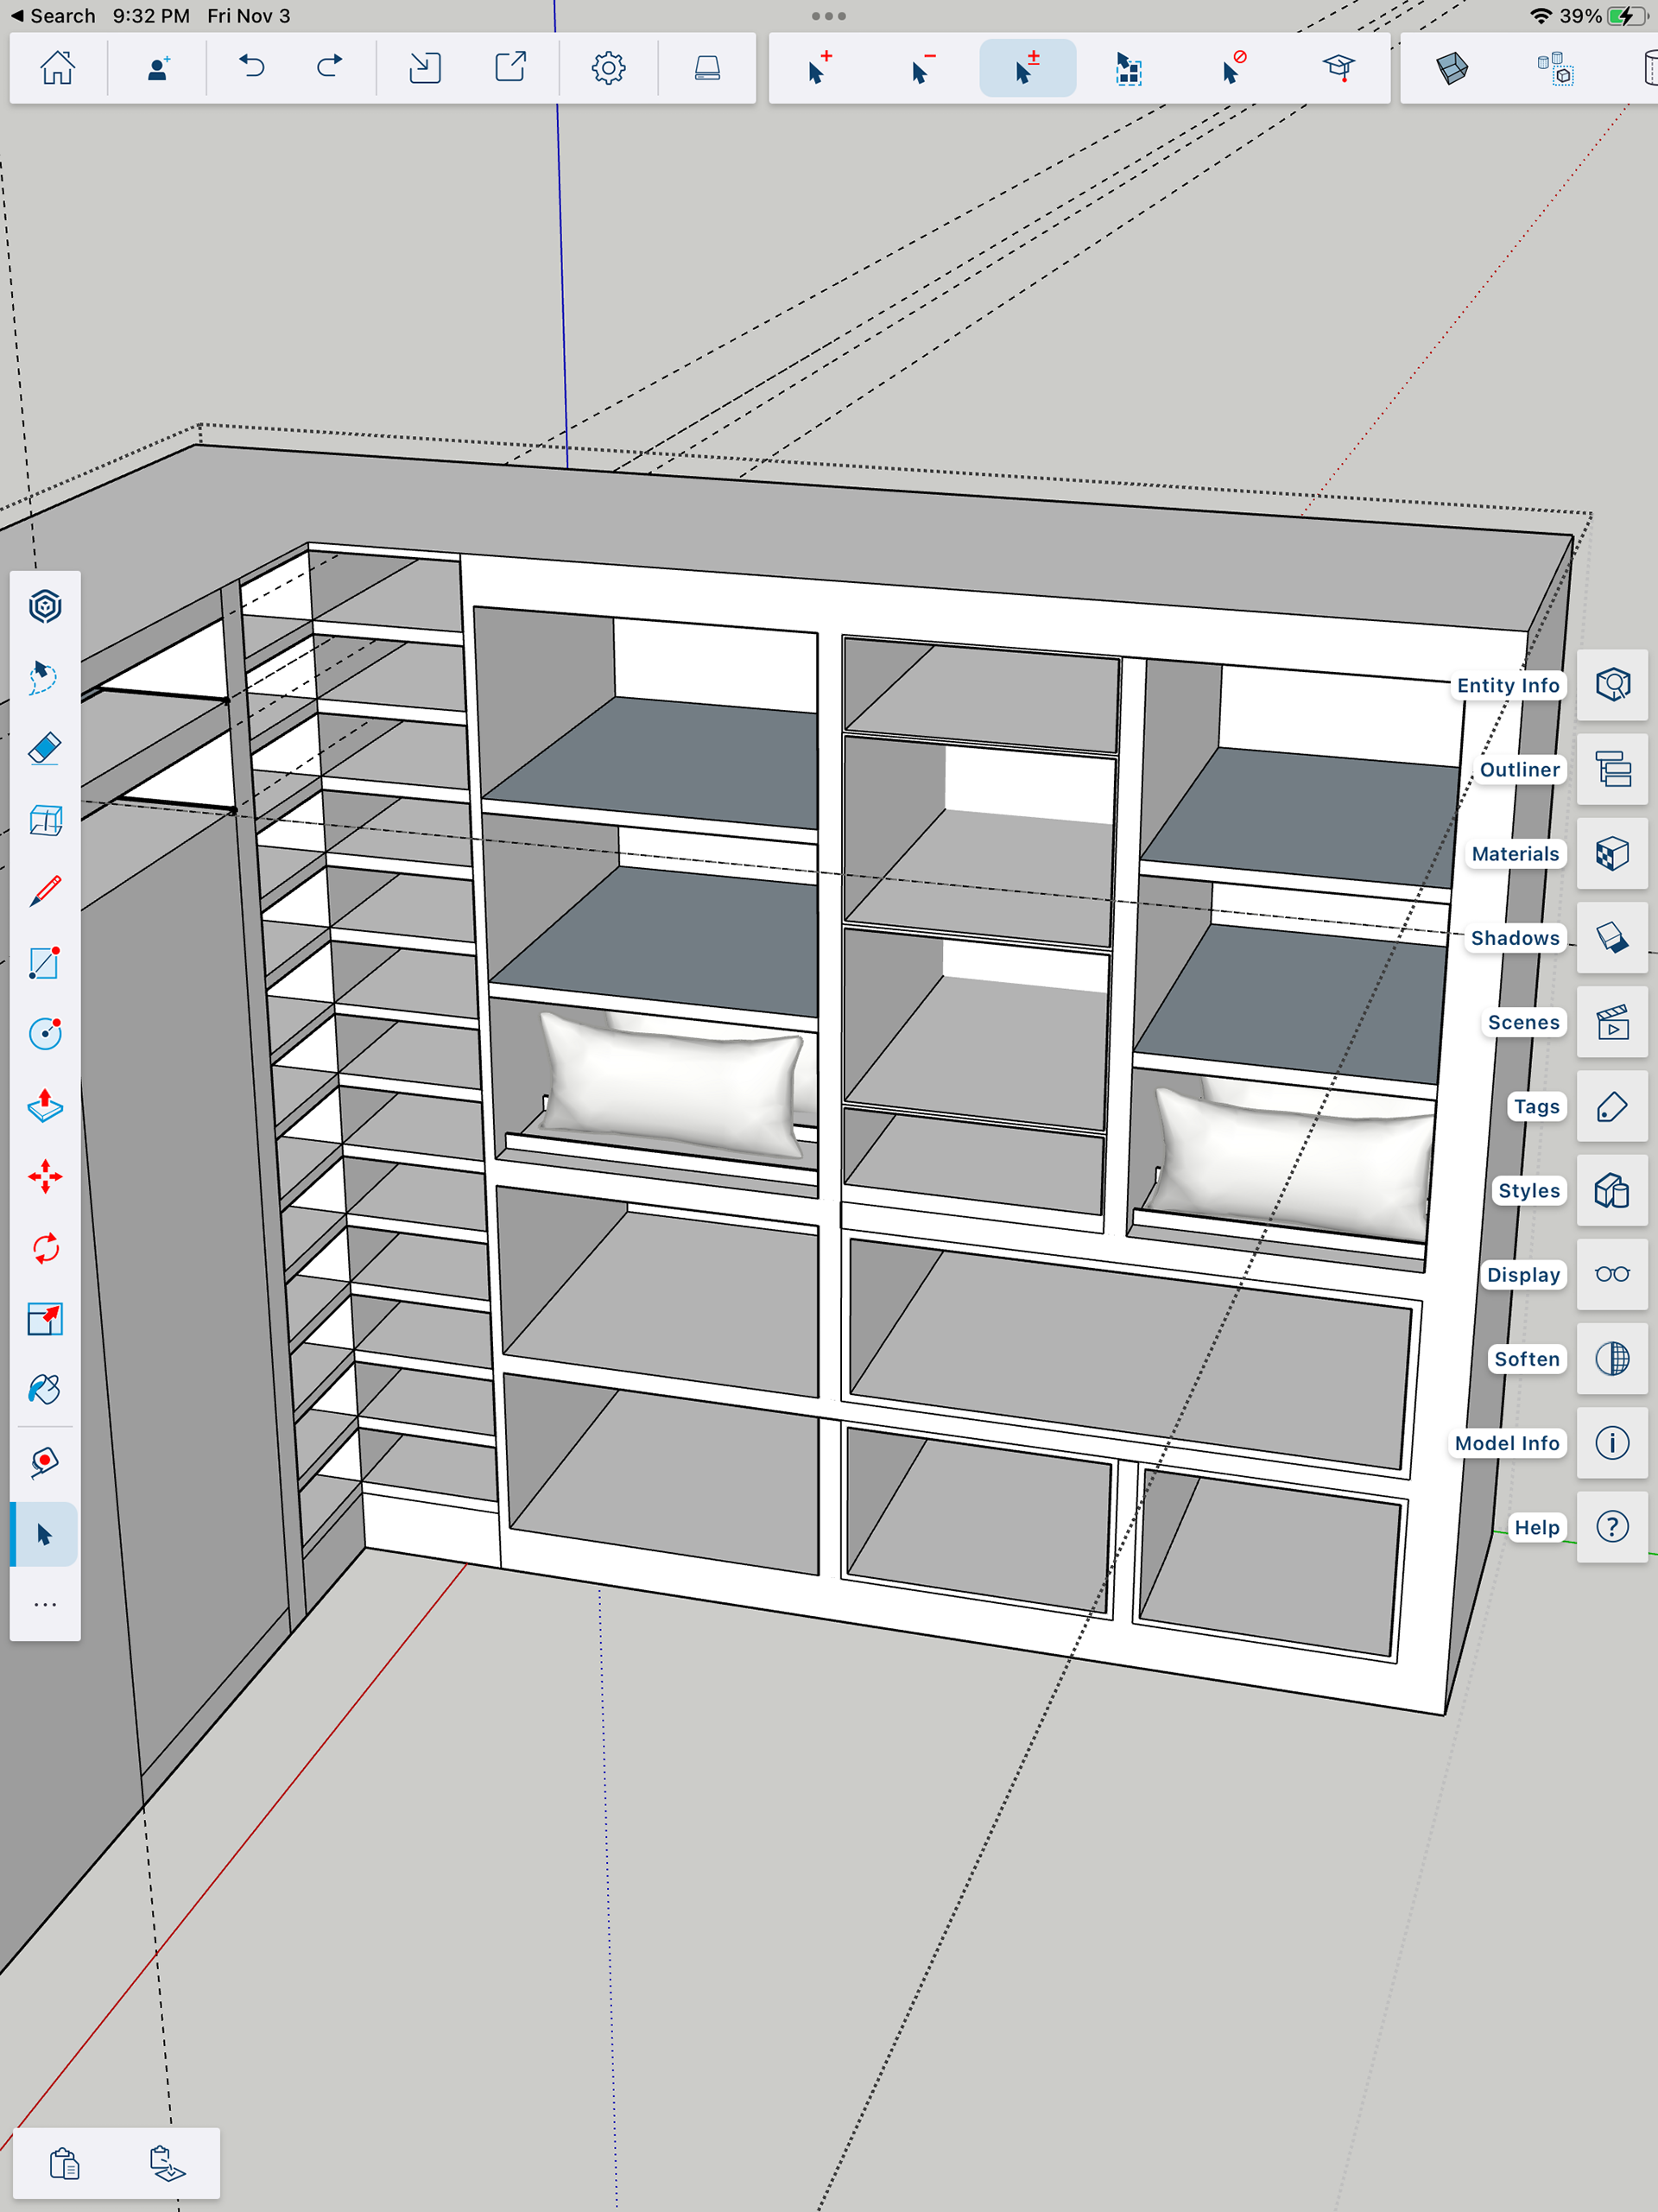Tap the Undo arrow button

[252, 68]
